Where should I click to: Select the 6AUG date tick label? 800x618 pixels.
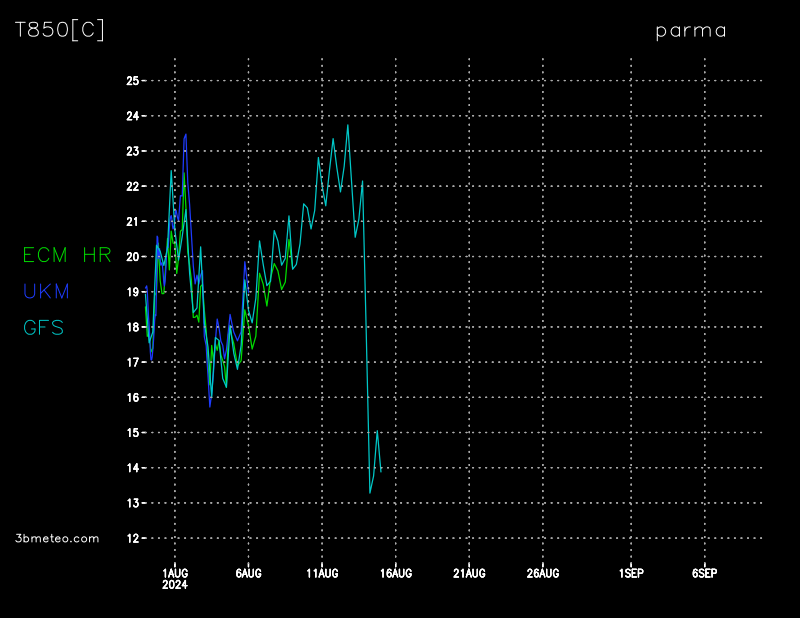coord(248,573)
